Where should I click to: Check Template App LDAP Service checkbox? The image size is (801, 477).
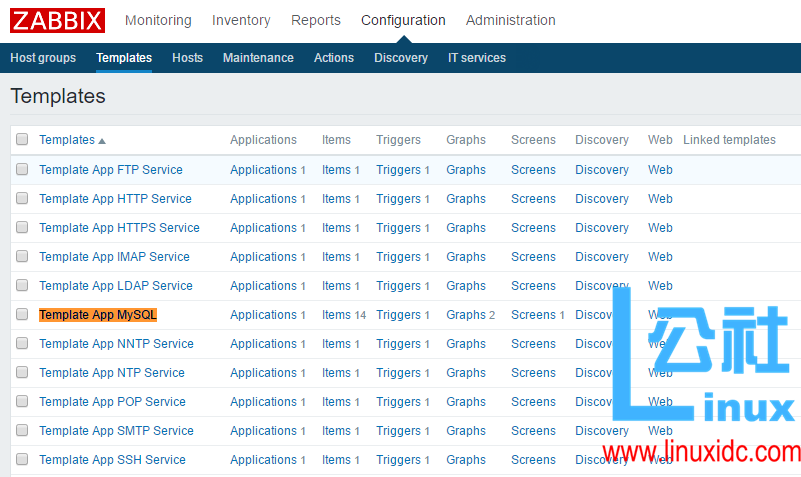22,285
